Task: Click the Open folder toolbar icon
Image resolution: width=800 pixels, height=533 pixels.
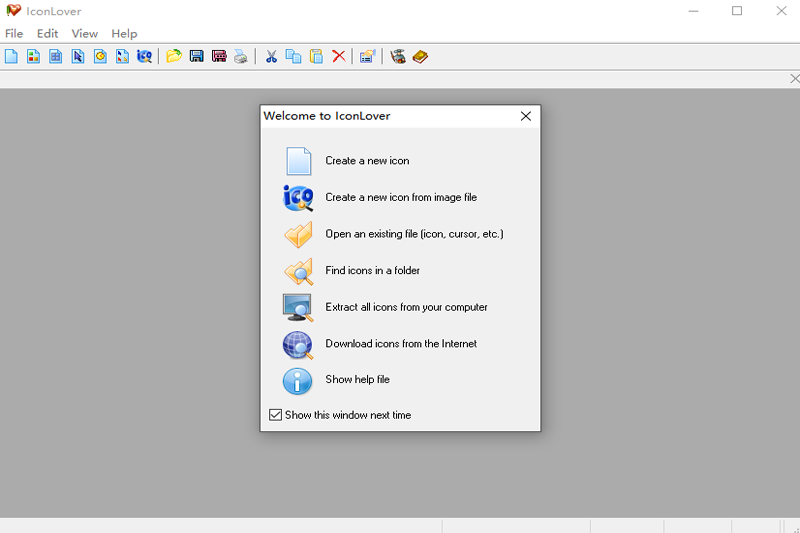Action: [x=174, y=57]
